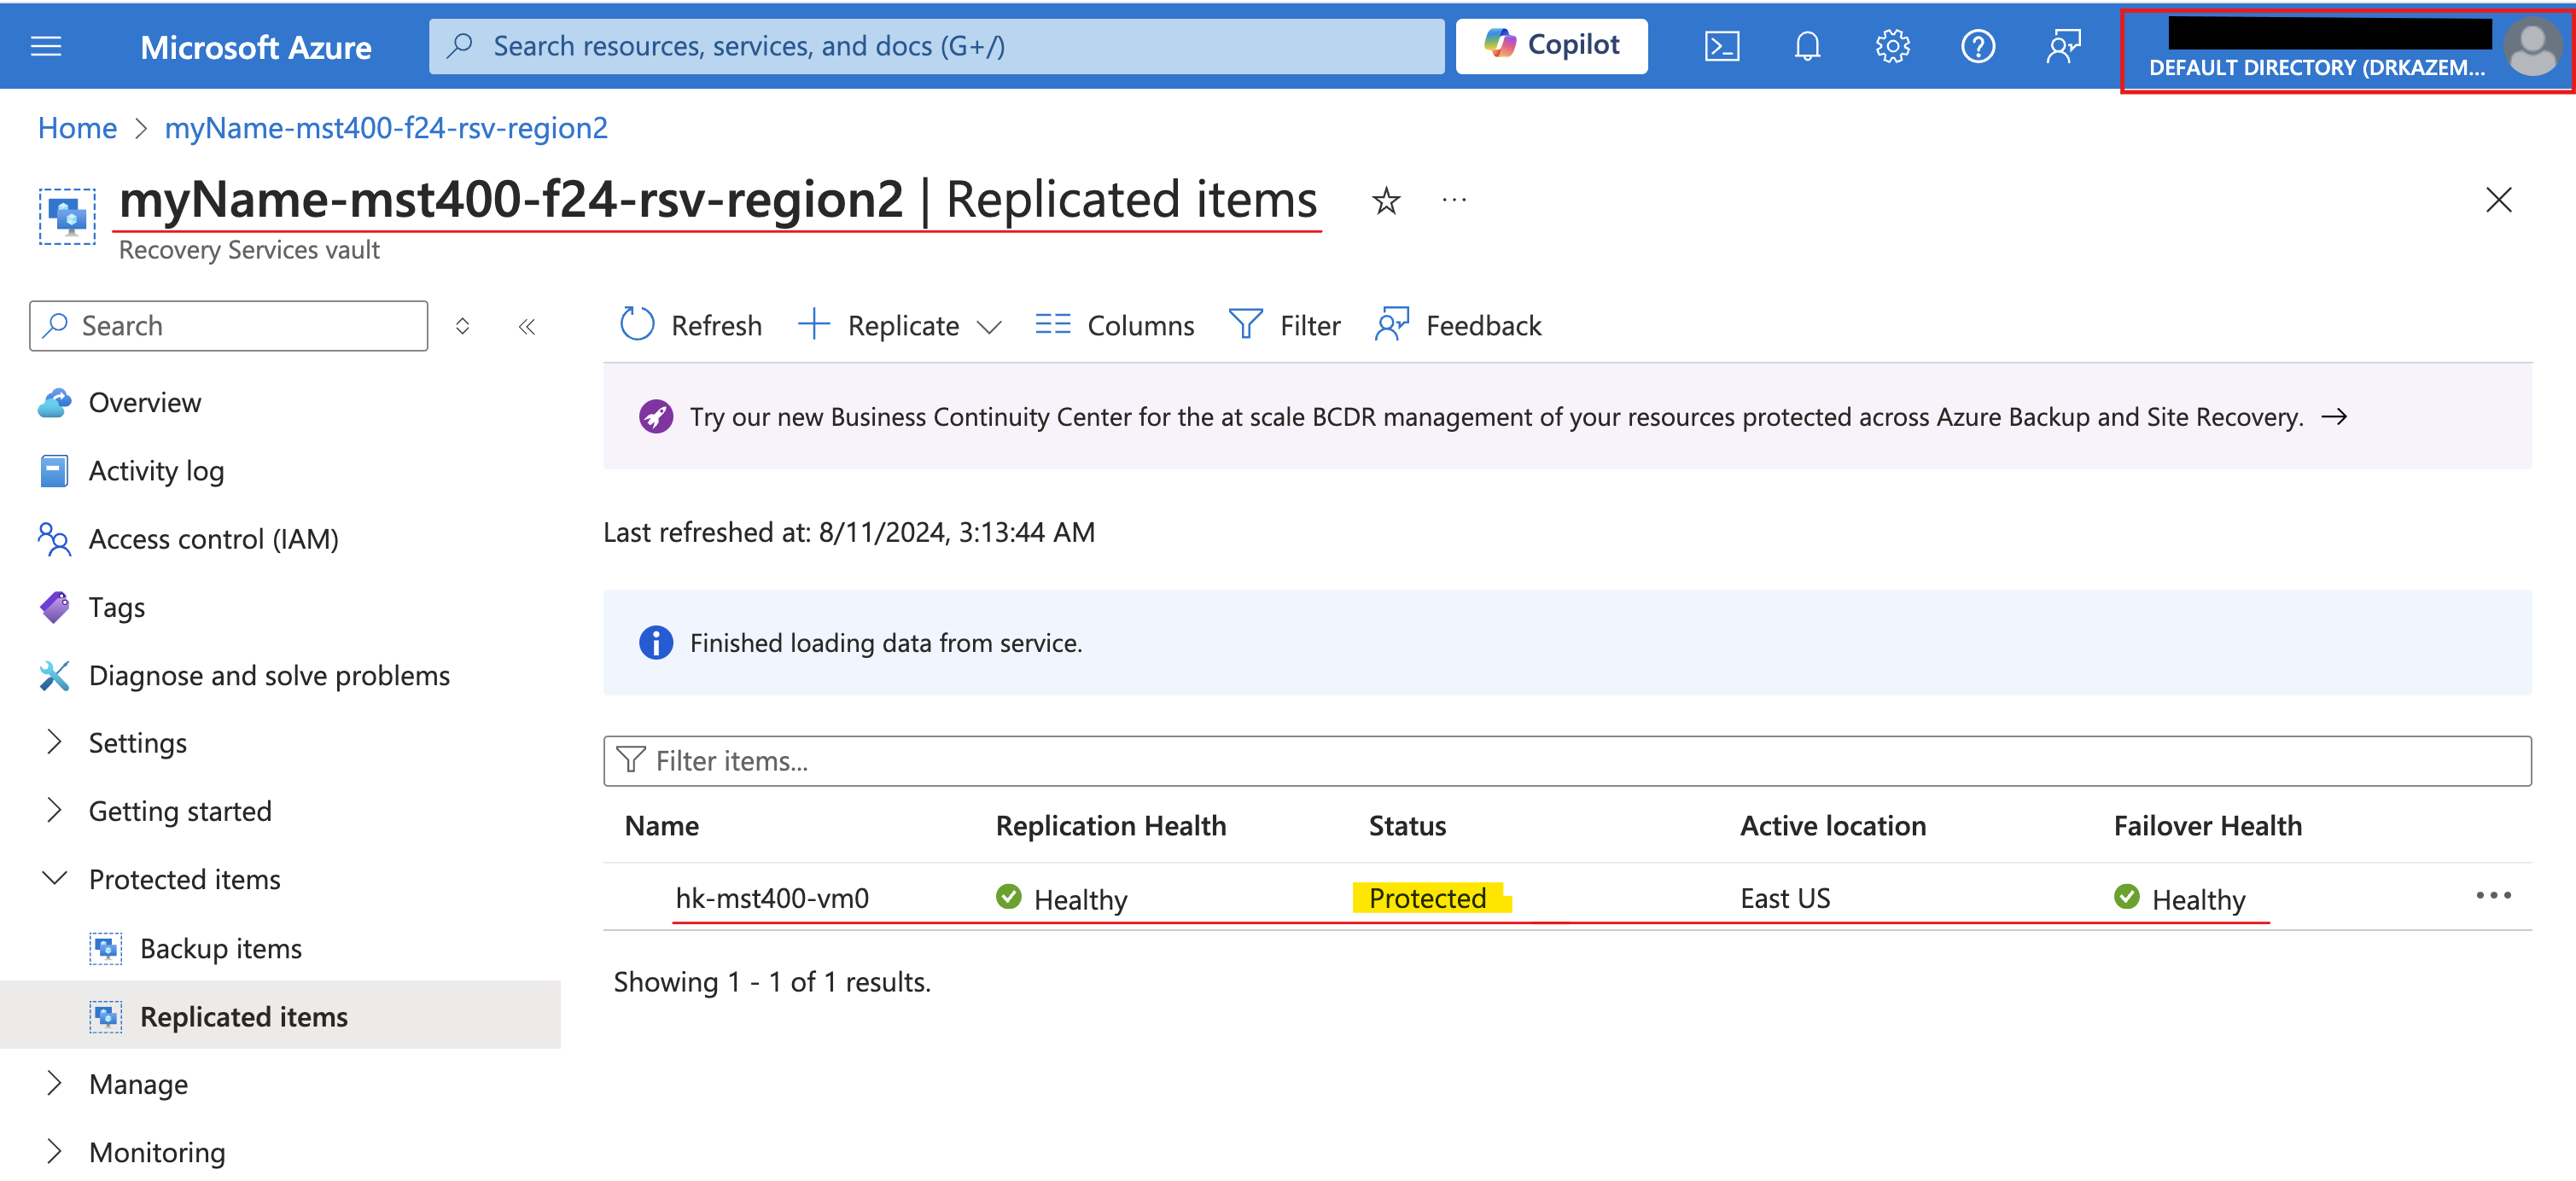2576x1181 pixels.
Task: Expand the Manage group
Action: point(138,1084)
